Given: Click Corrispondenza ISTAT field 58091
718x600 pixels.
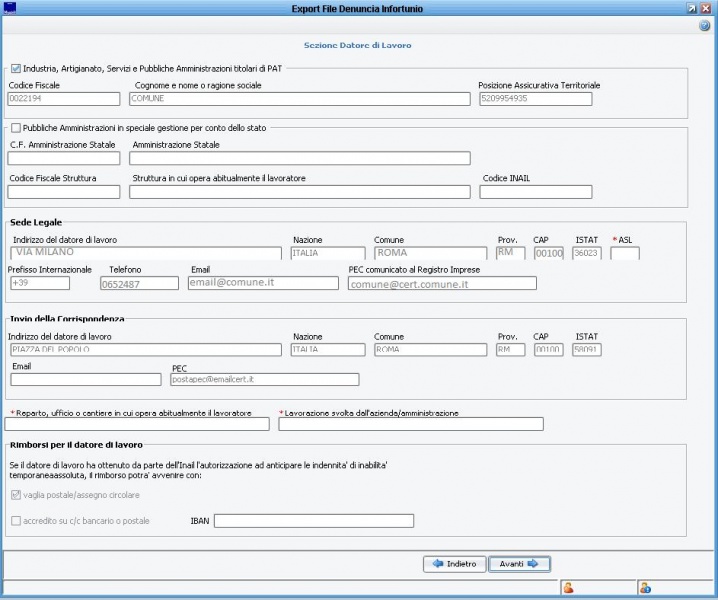Looking at the screenshot, I should pos(587,350).
